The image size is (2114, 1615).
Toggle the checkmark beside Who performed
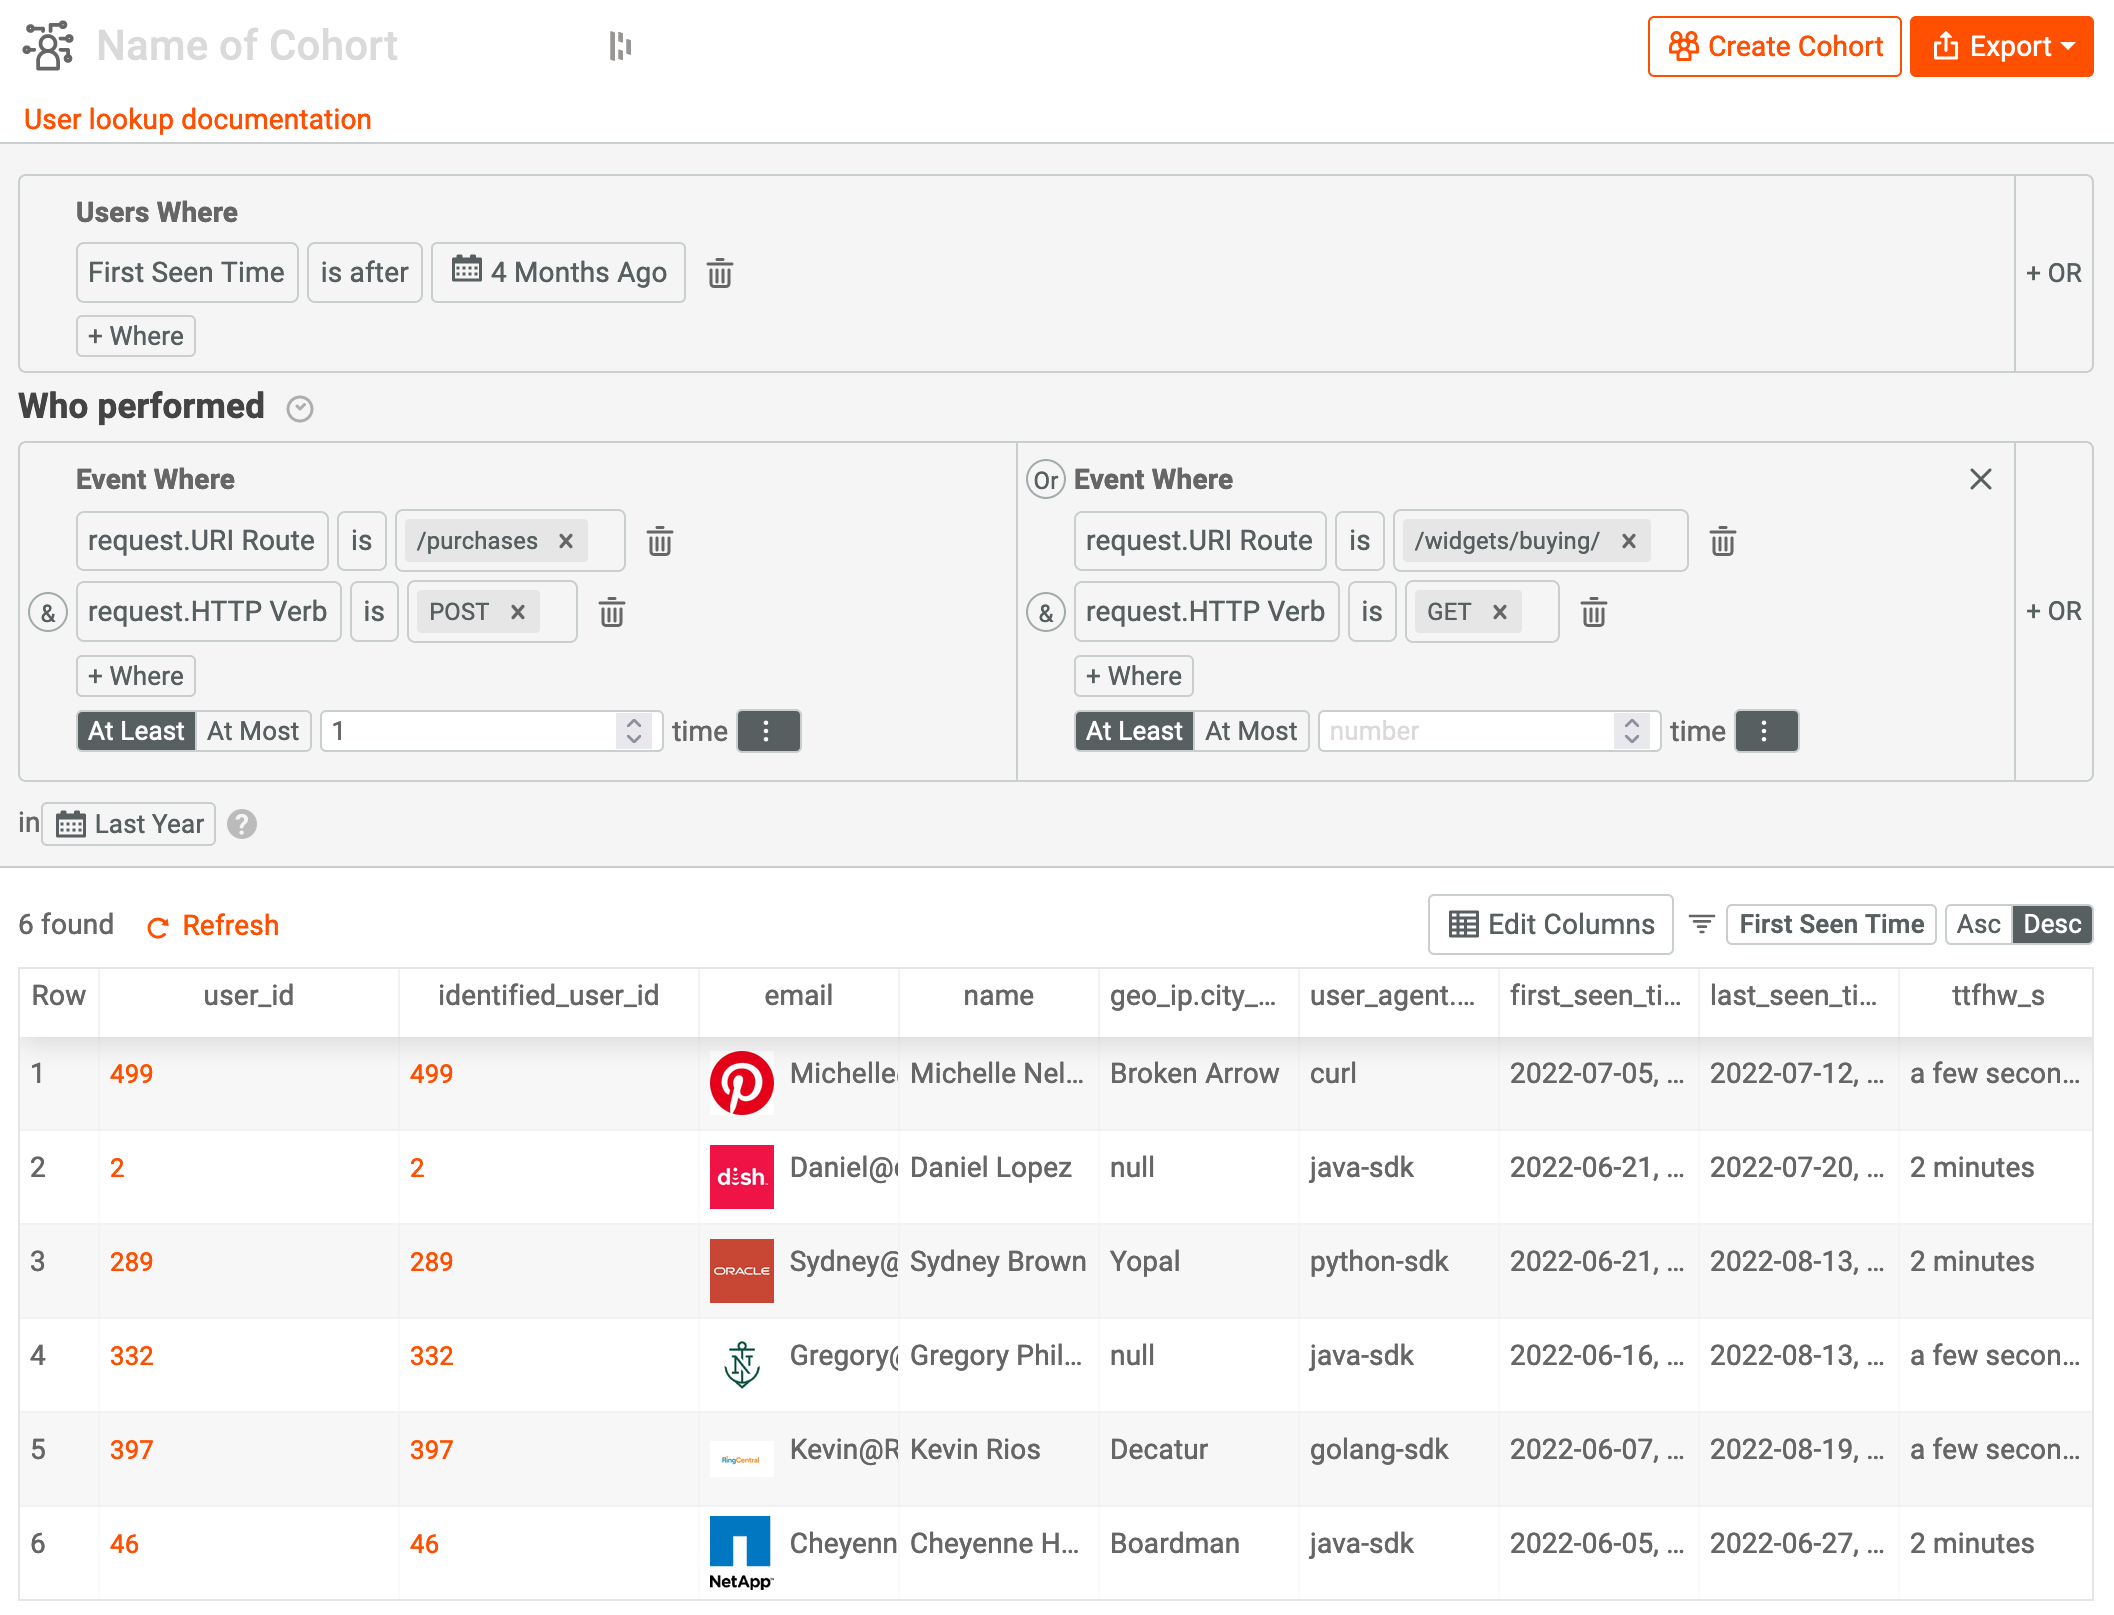299,409
